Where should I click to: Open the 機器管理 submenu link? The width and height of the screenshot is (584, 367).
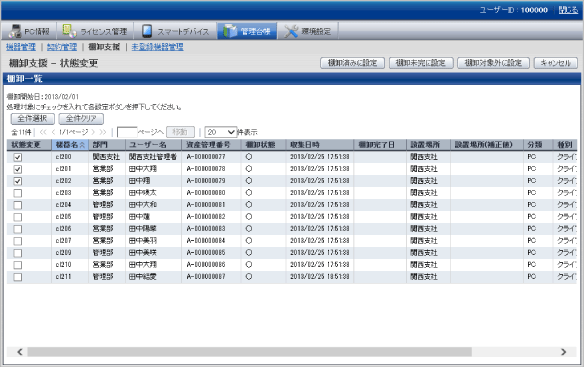(21, 47)
